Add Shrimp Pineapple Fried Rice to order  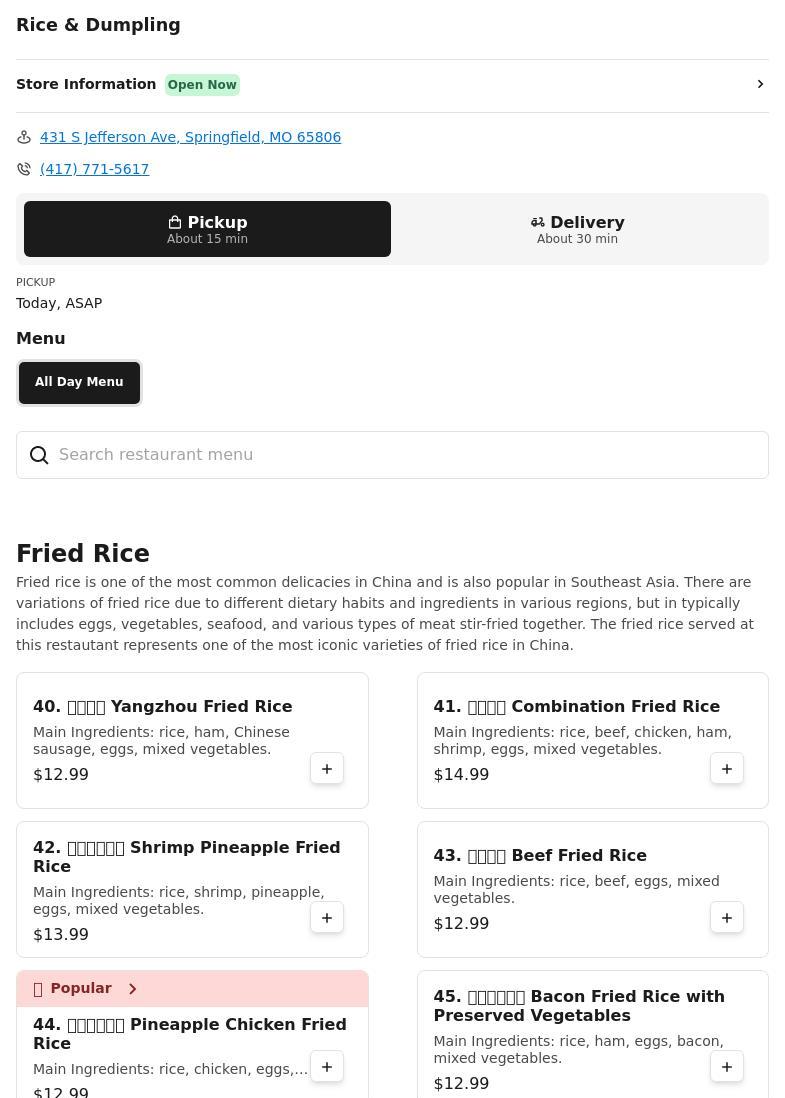(327, 918)
